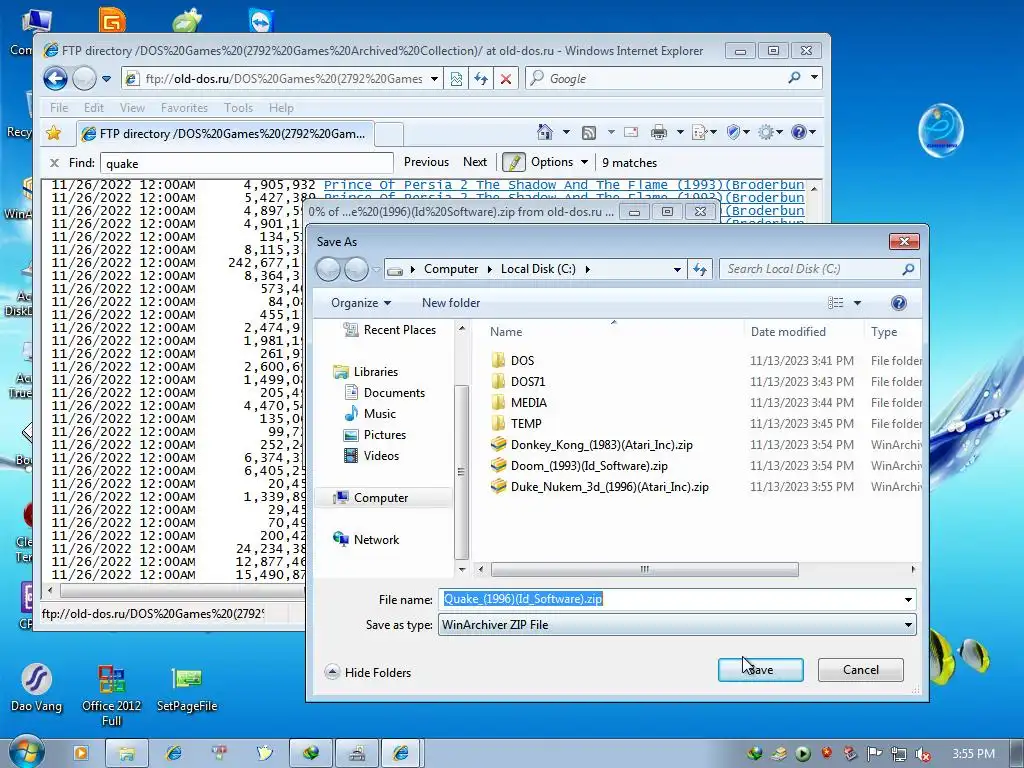Image resolution: width=1024 pixels, height=768 pixels.
Task: Open the first Prince Of Persia 2 link
Action: (x=564, y=185)
